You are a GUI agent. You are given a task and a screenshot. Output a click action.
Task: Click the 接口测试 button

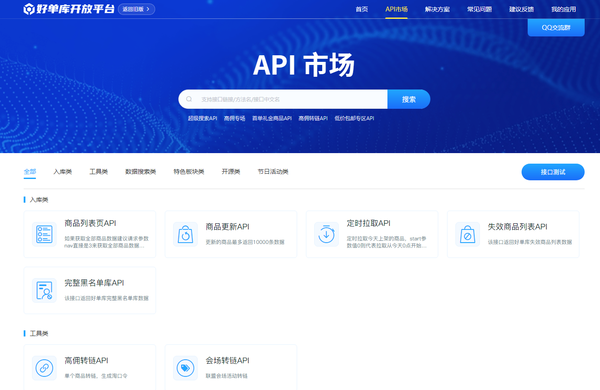pos(553,172)
